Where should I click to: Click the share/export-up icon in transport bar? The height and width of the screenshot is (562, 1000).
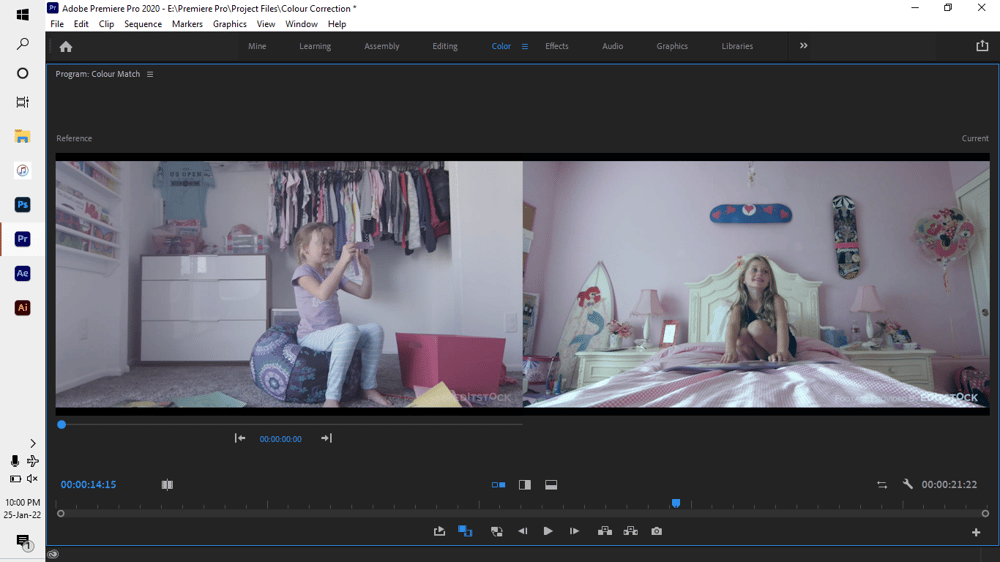point(439,531)
